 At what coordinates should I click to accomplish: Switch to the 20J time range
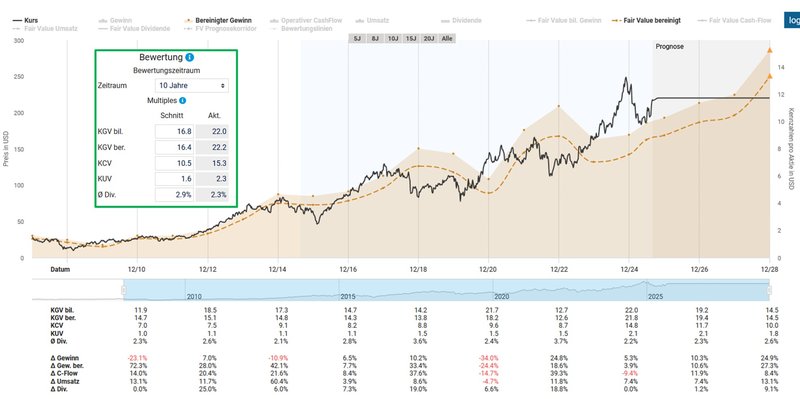point(429,39)
